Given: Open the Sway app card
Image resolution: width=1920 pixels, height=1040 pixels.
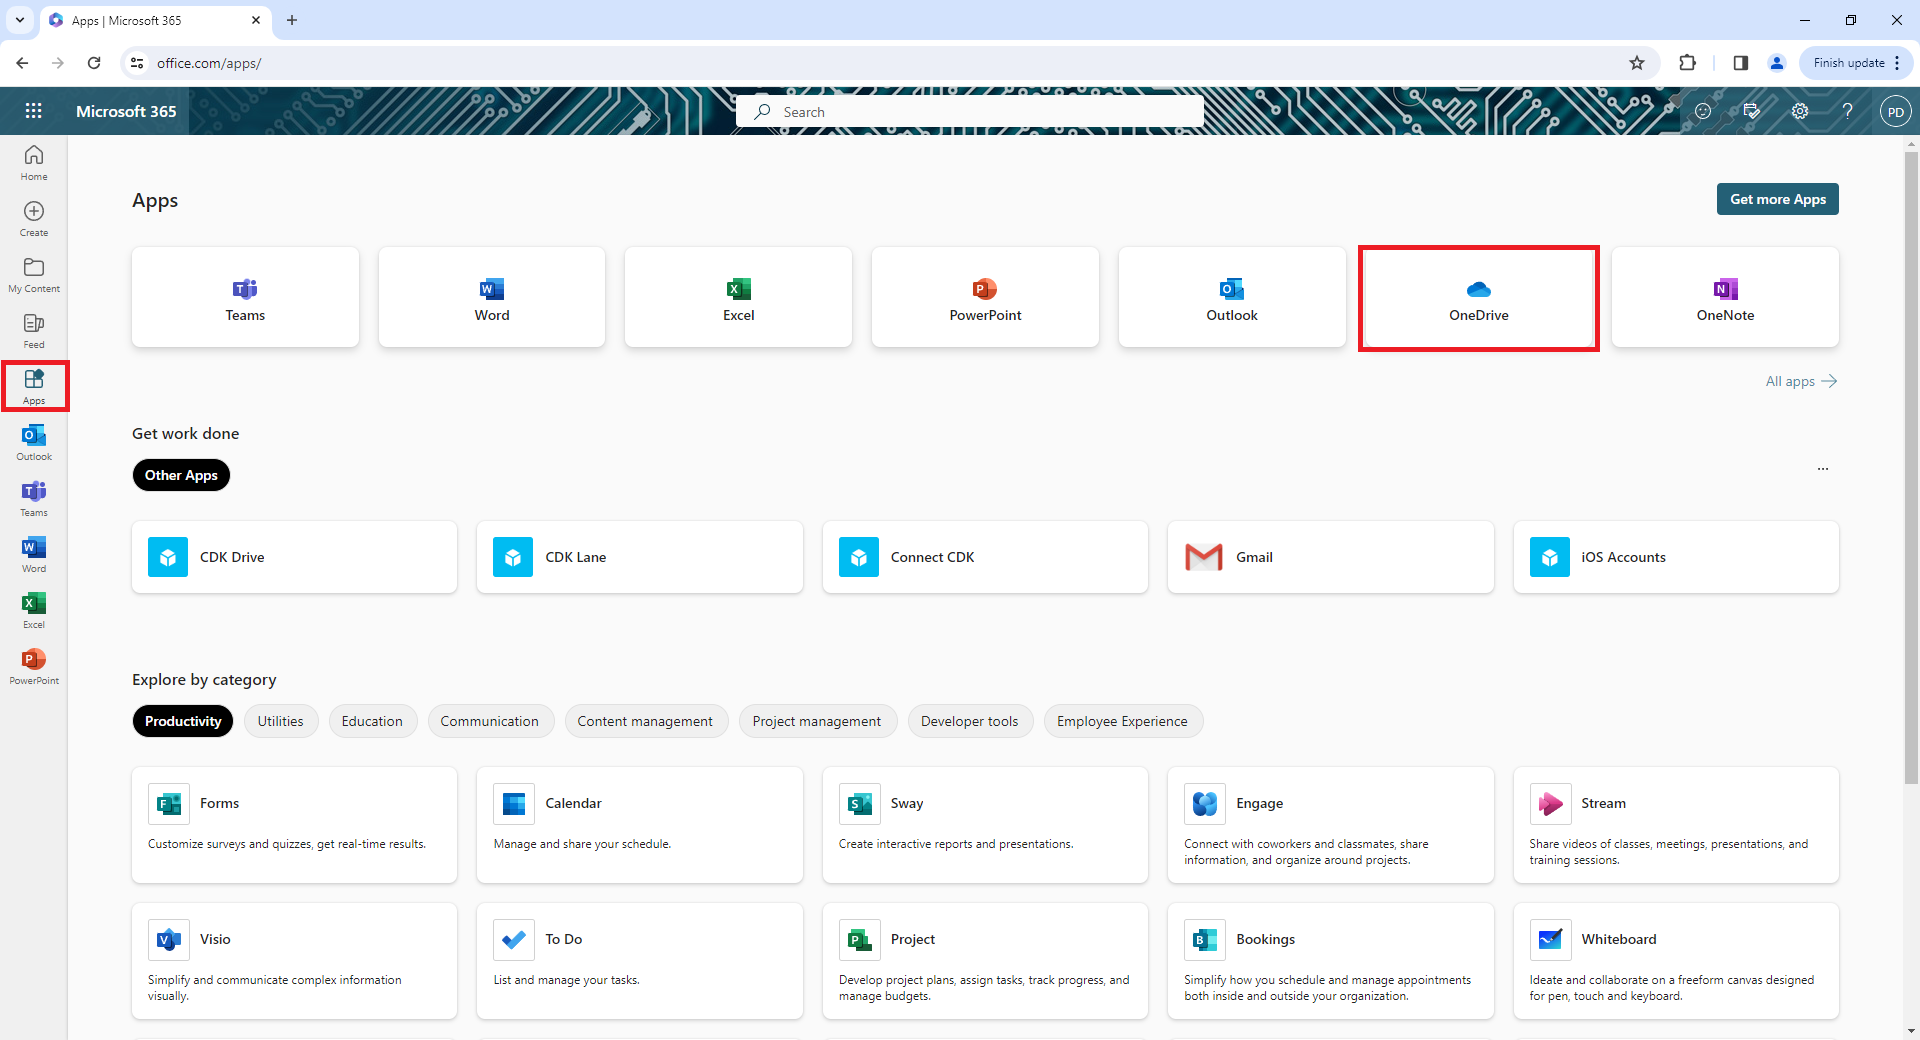Looking at the screenshot, I should point(985,825).
